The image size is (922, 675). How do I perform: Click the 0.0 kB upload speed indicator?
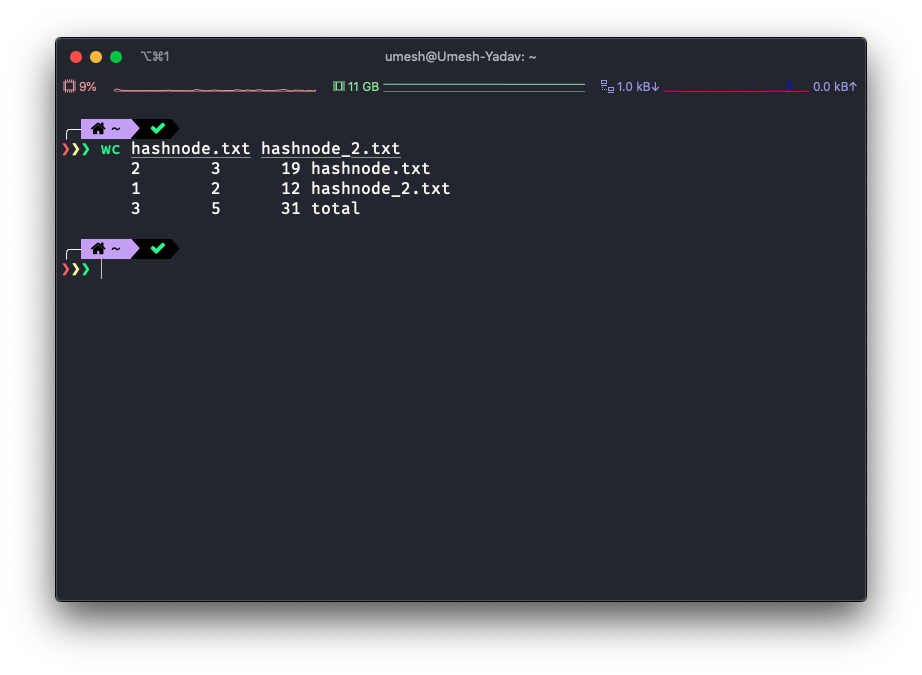pos(834,87)
